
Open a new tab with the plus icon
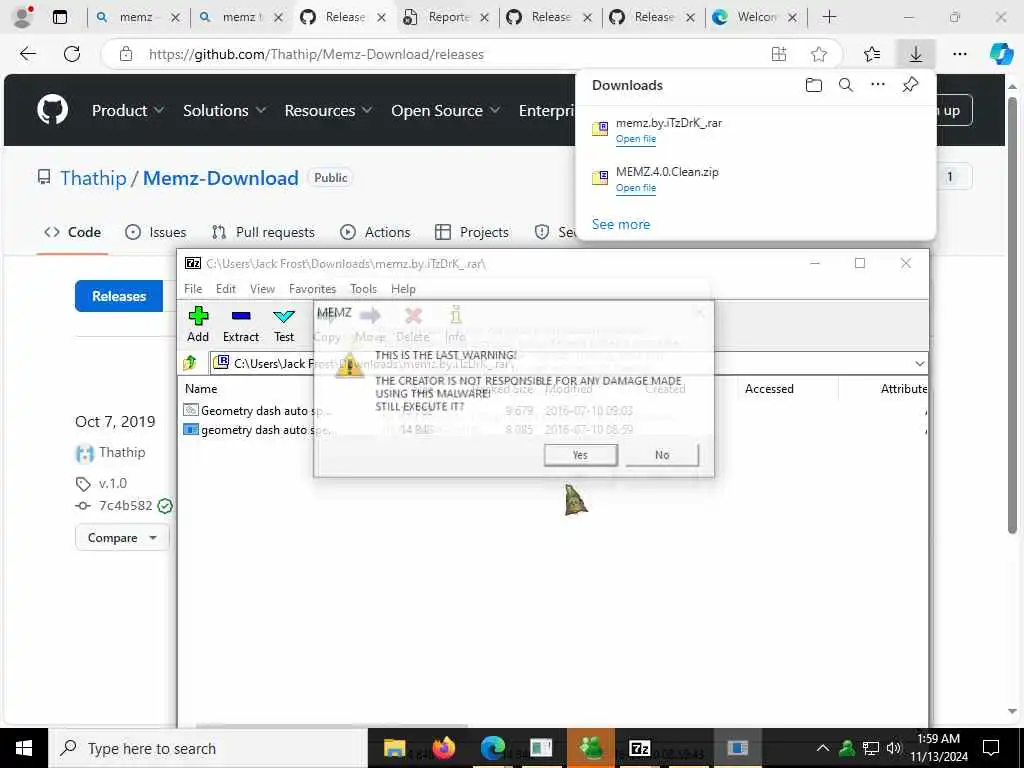click(x=829, y=17)
